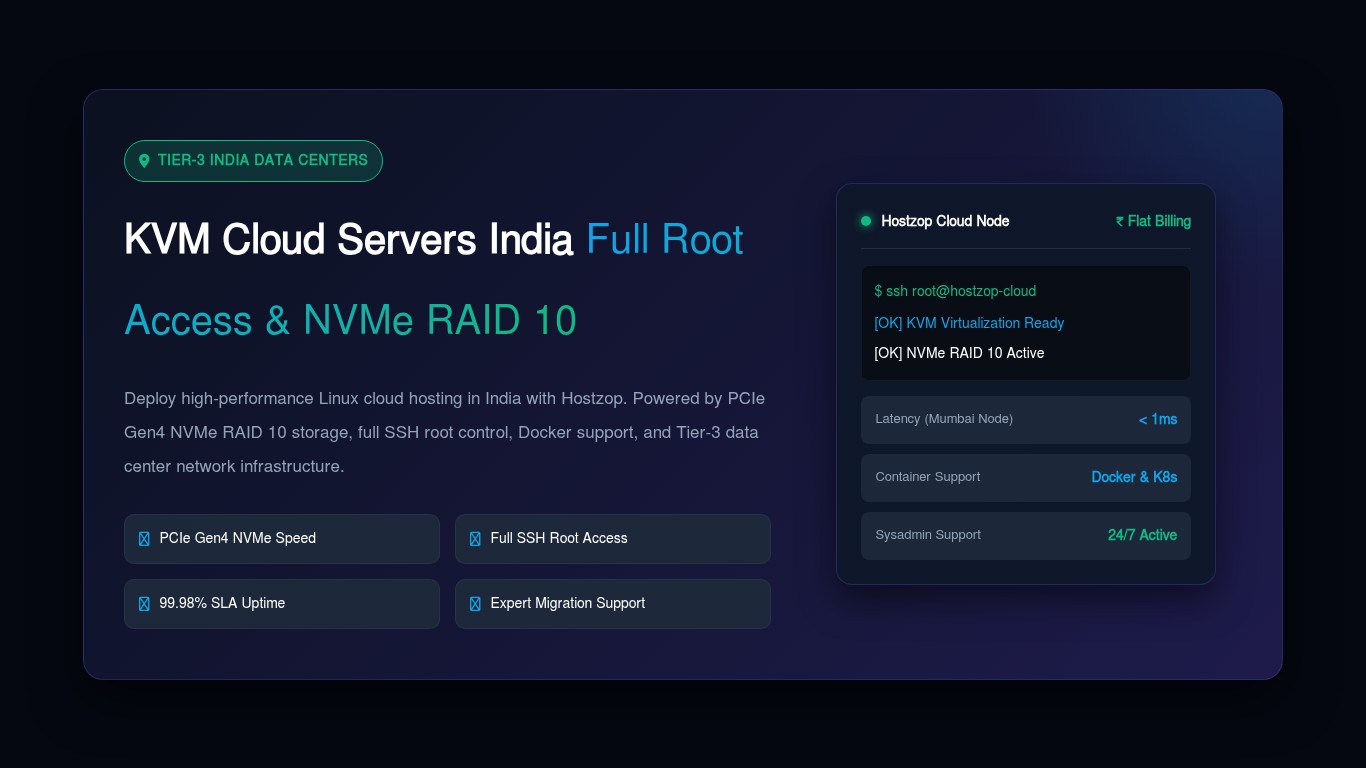Click the Container Support stat row
Viewport: 1366px width, 768px height.
tap(1026, 478)
